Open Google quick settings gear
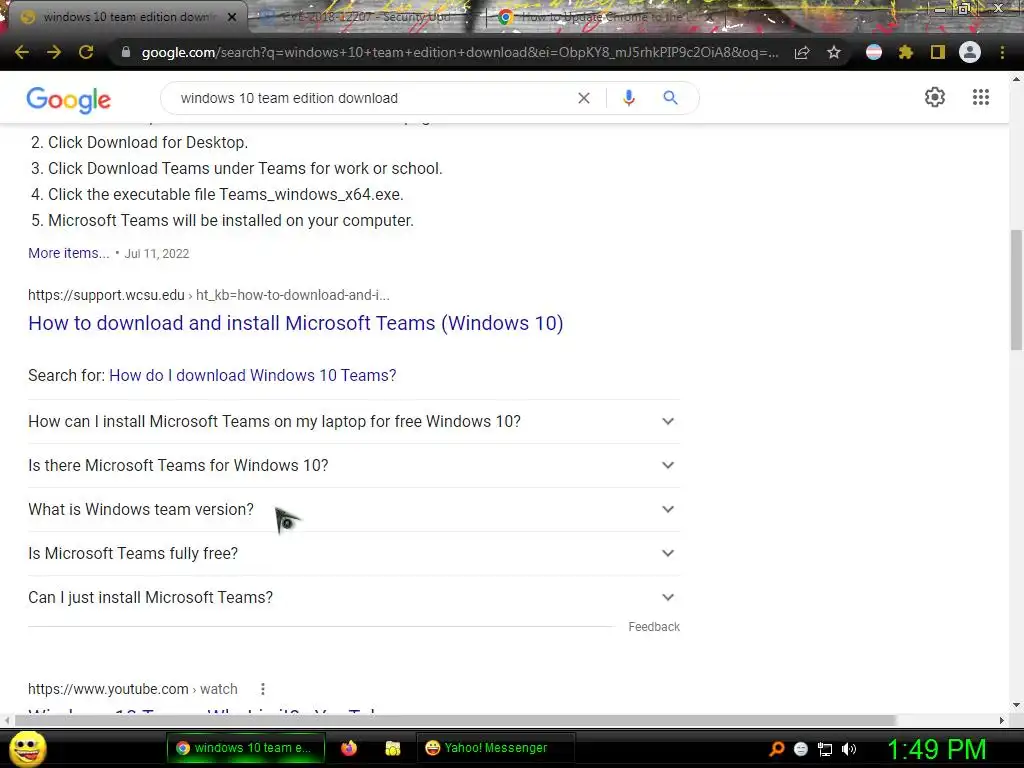 pos(935,97)
